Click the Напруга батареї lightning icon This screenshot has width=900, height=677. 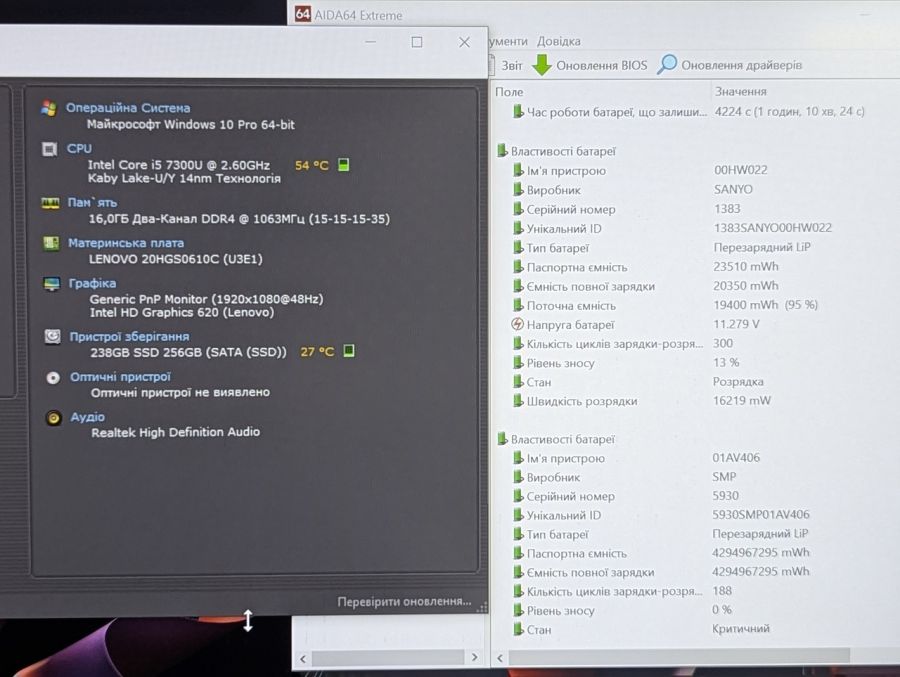tap(517, 324)
